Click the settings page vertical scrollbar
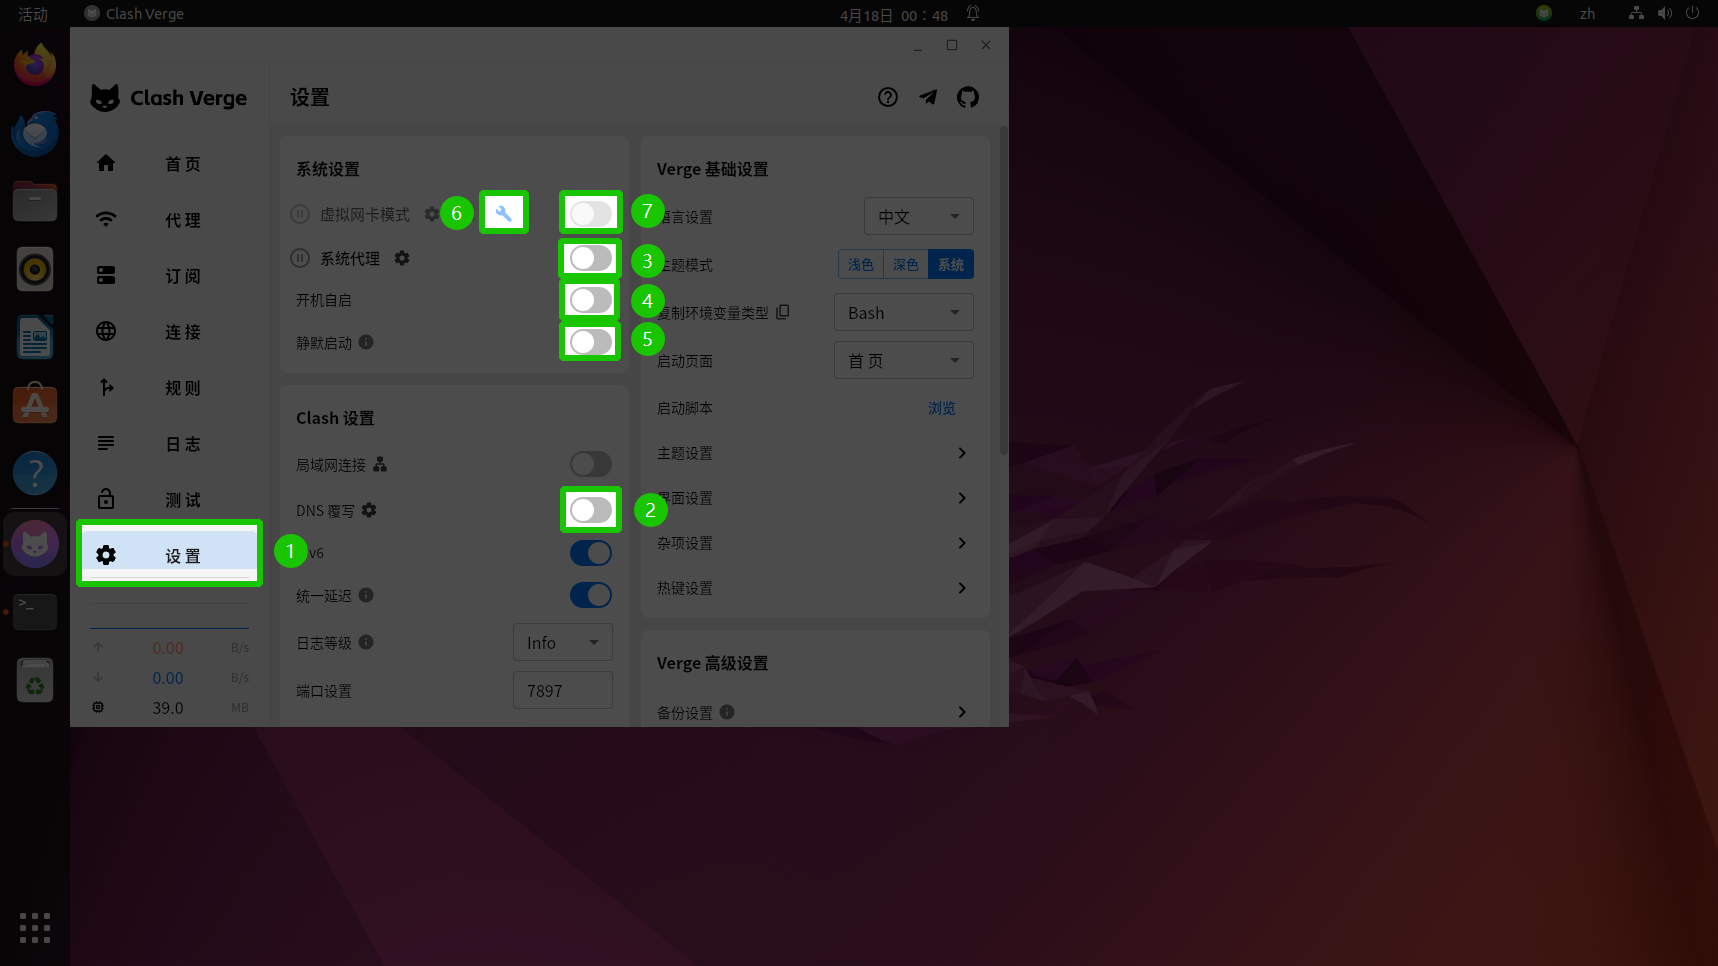This screenshot has height=966, width=1718. pyautogui.click(x=1003, y=290)
